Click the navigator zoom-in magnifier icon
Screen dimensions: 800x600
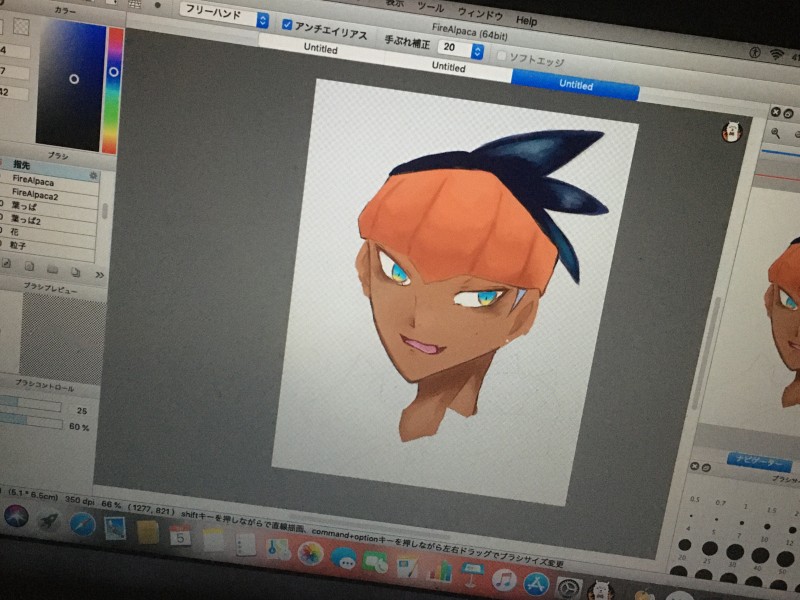click(776, 133)
